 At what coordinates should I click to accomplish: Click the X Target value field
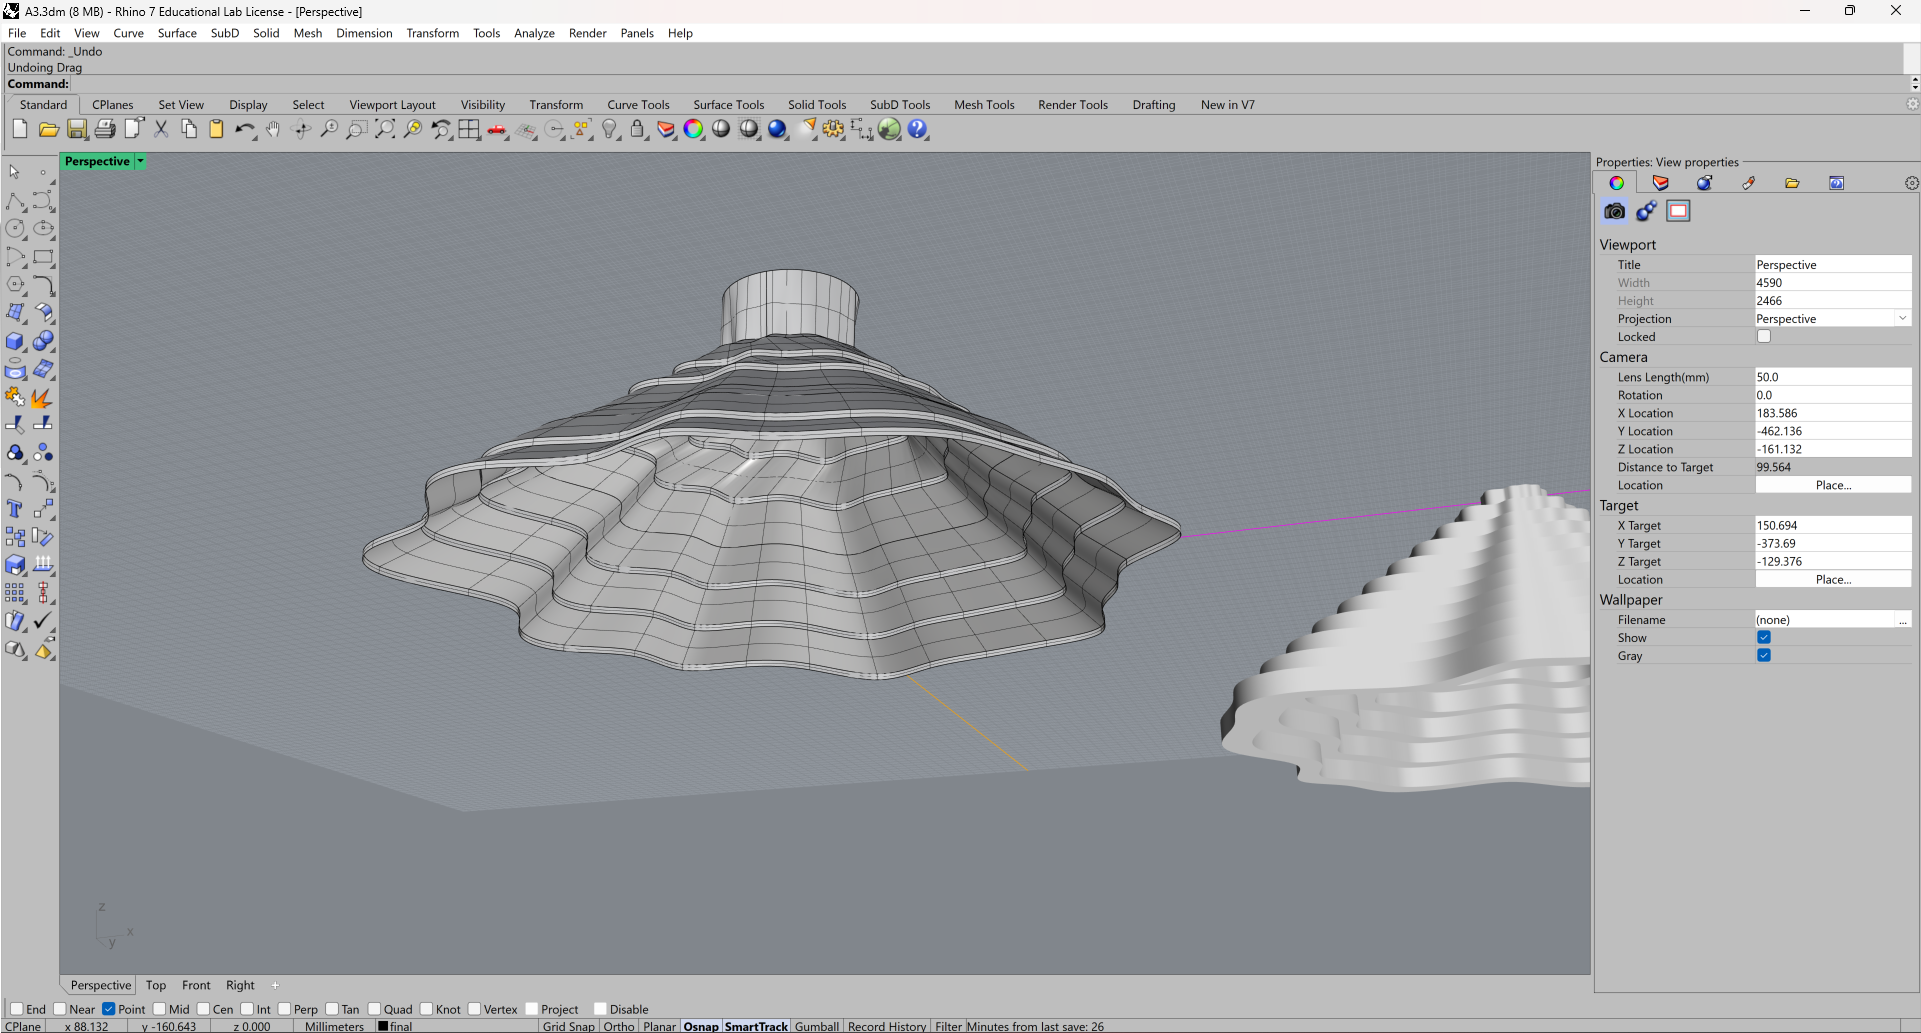(x=1833, y=526)
